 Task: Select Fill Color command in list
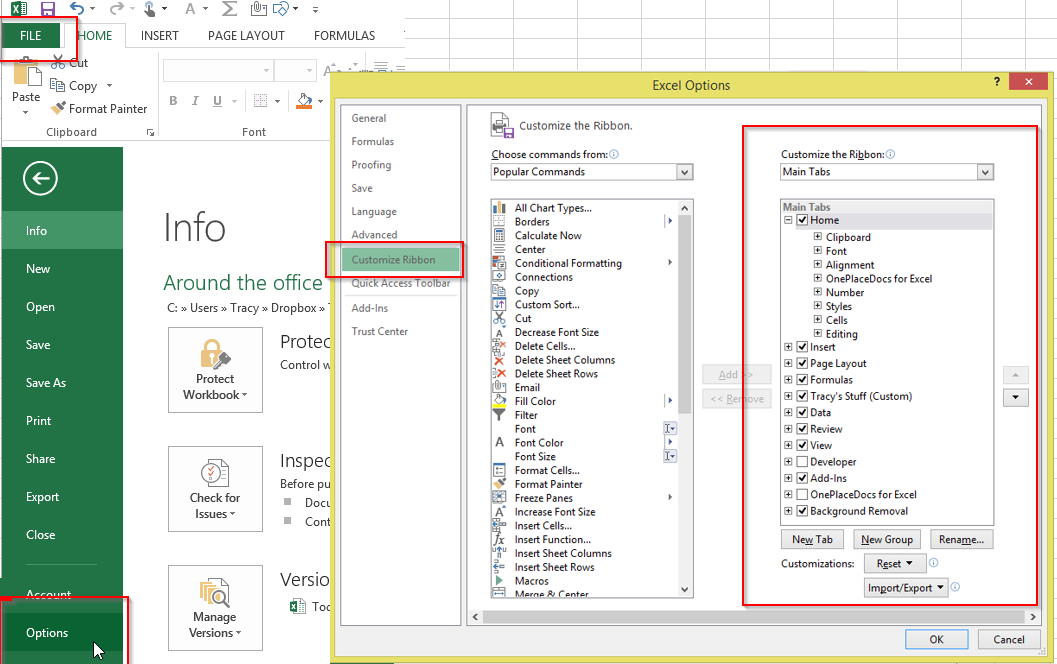(x=535, y=401)
